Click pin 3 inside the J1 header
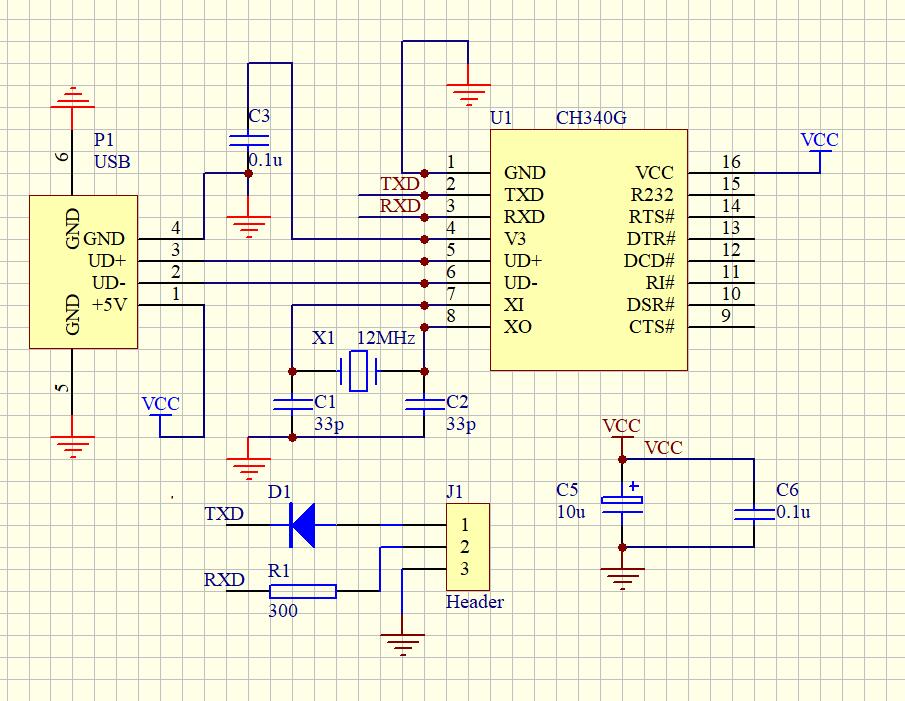This screenshot has height=701, width=905. coord(465,569)
